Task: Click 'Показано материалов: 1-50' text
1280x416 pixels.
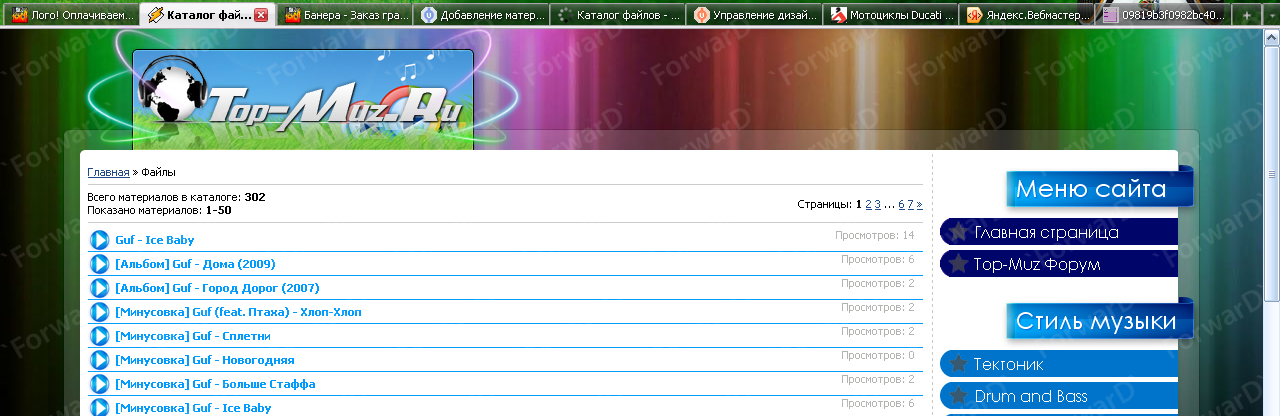Action: click(159, 210)
